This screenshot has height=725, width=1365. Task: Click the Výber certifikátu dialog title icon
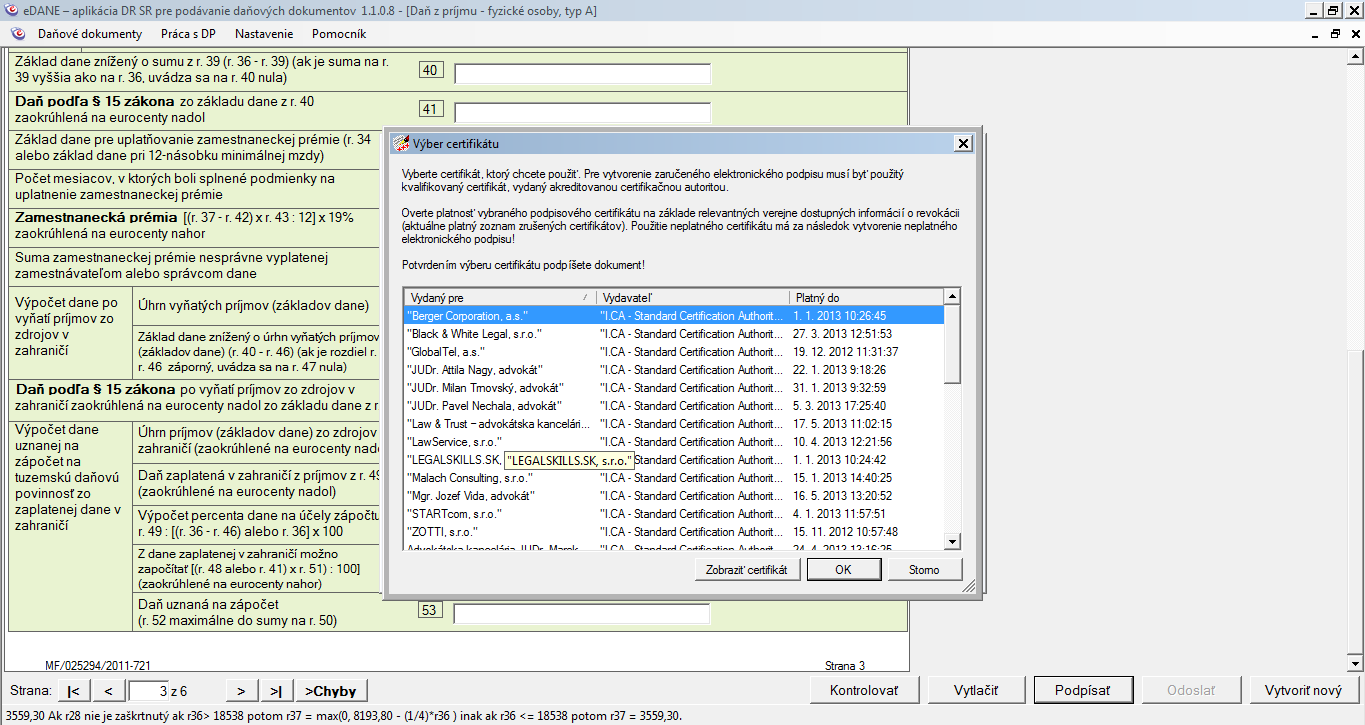click(401, 143)
